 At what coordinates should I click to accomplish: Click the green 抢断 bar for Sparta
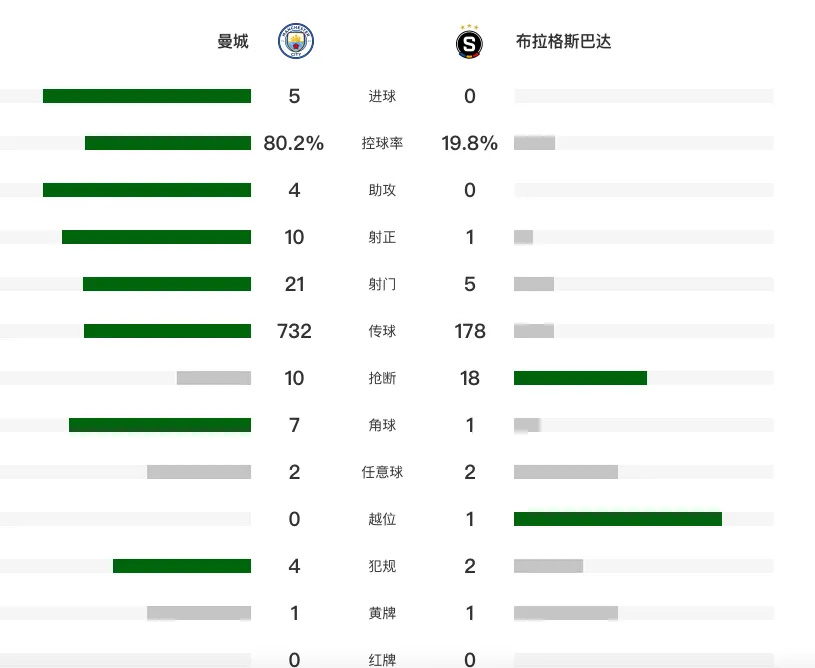click(x=581, y=378)
